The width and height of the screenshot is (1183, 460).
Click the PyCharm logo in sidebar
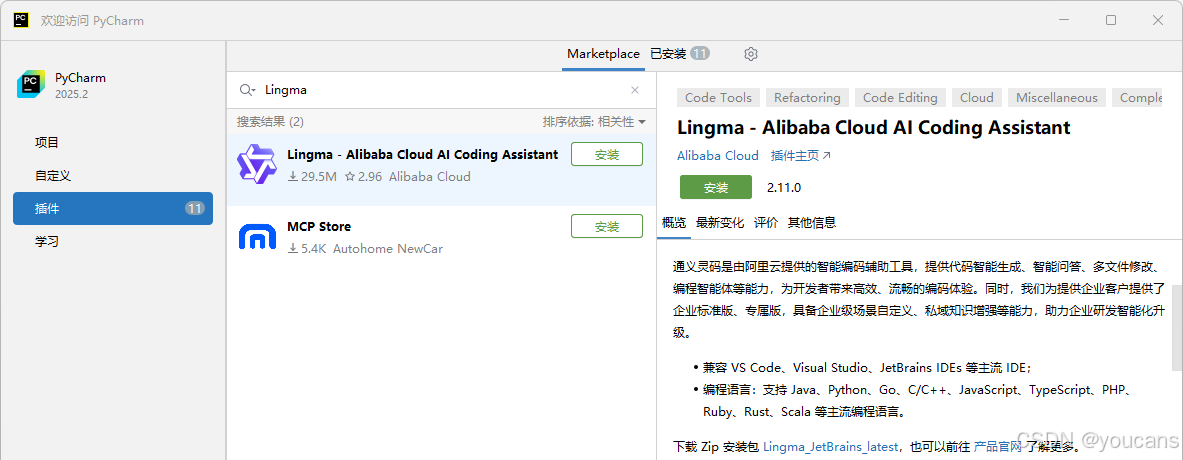(31, 84)
